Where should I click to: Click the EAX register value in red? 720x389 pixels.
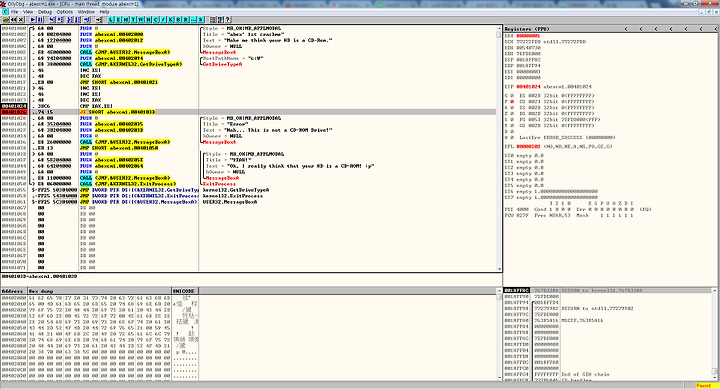pos(528,35)
